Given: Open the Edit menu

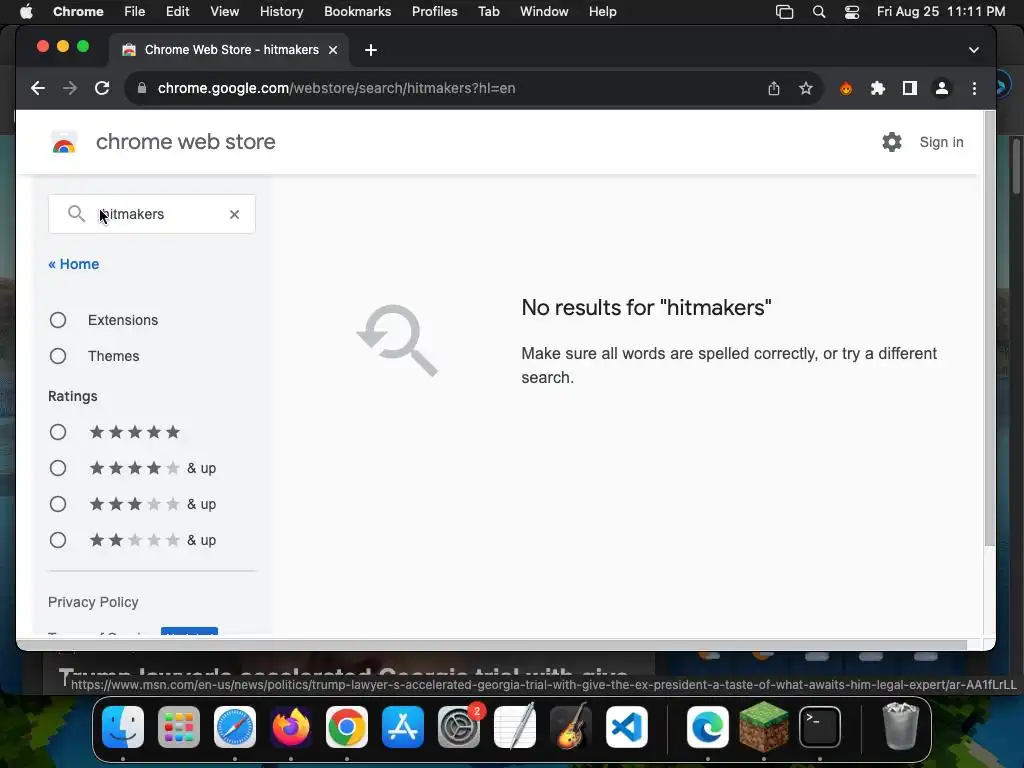Looking at the screenshot, I should (x=177, y=12).
